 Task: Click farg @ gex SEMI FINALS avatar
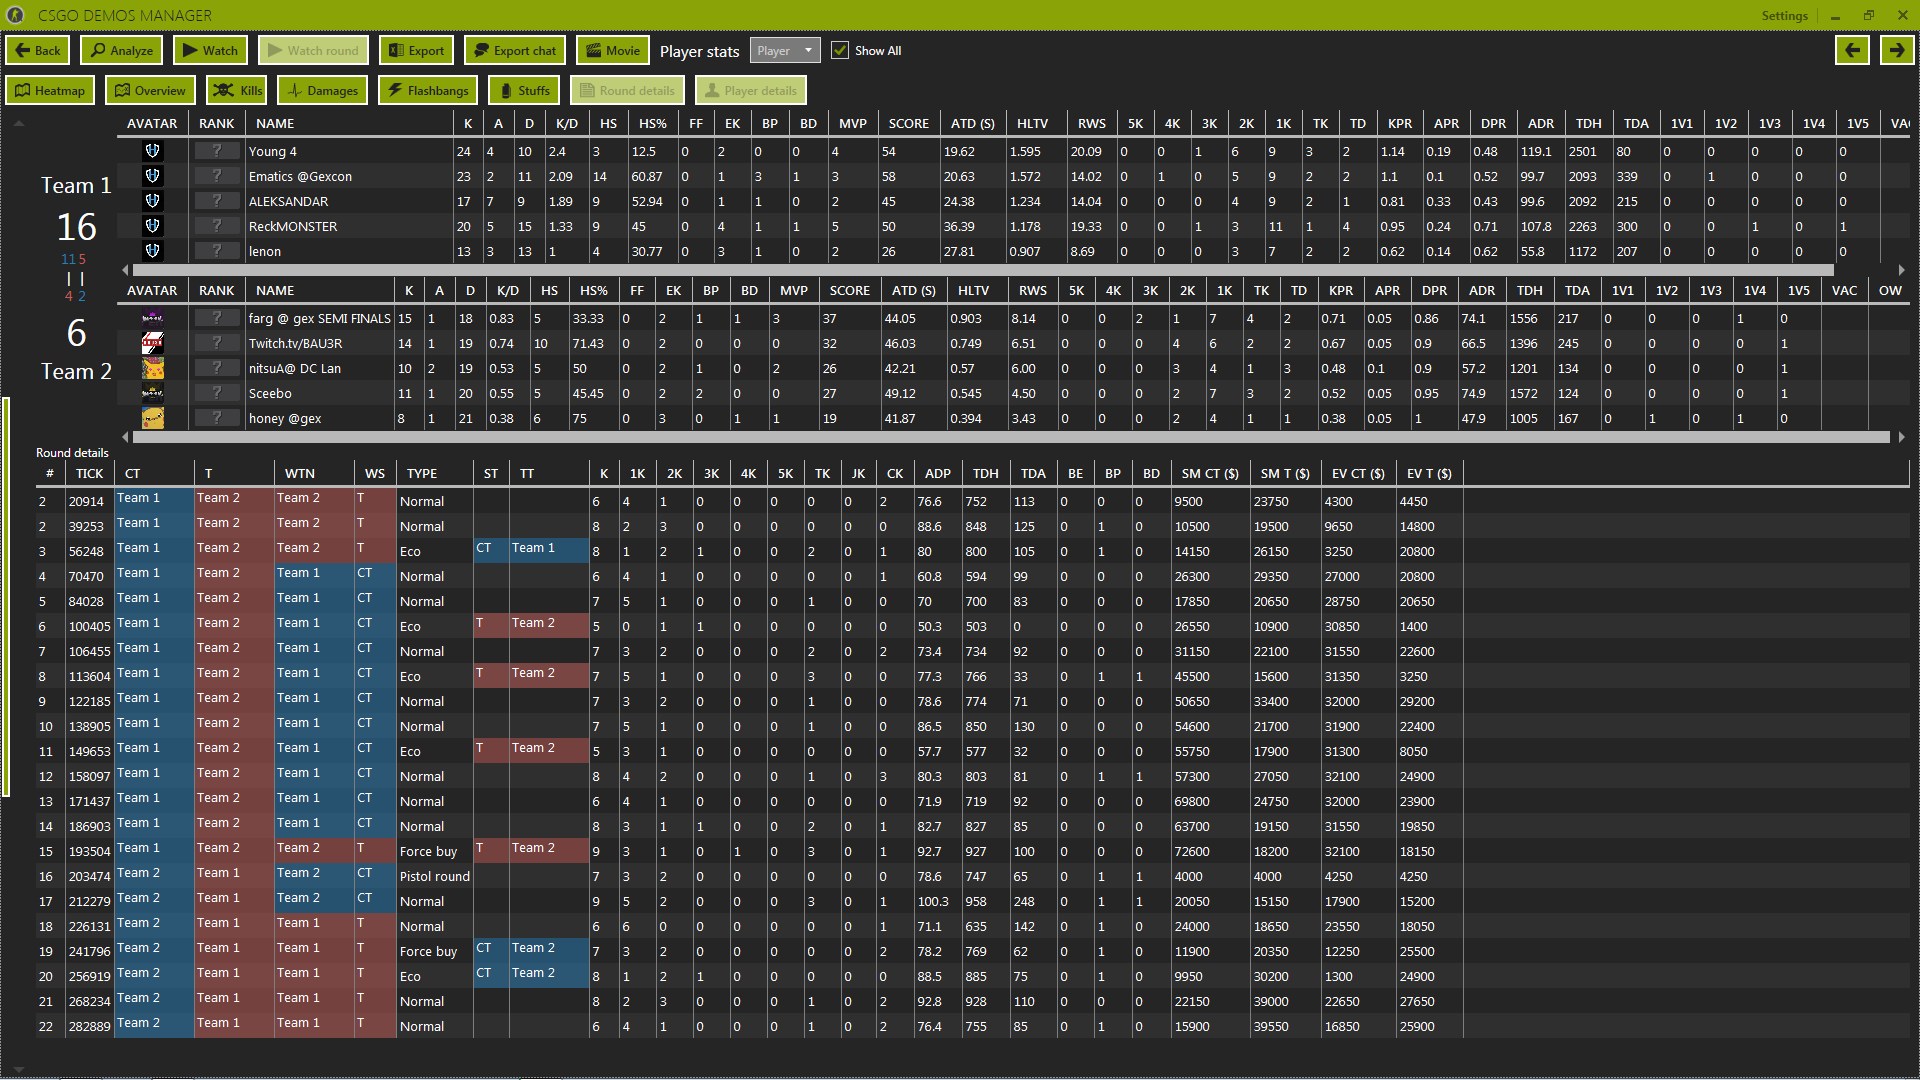pyautogui.click(x=152, y=318)
